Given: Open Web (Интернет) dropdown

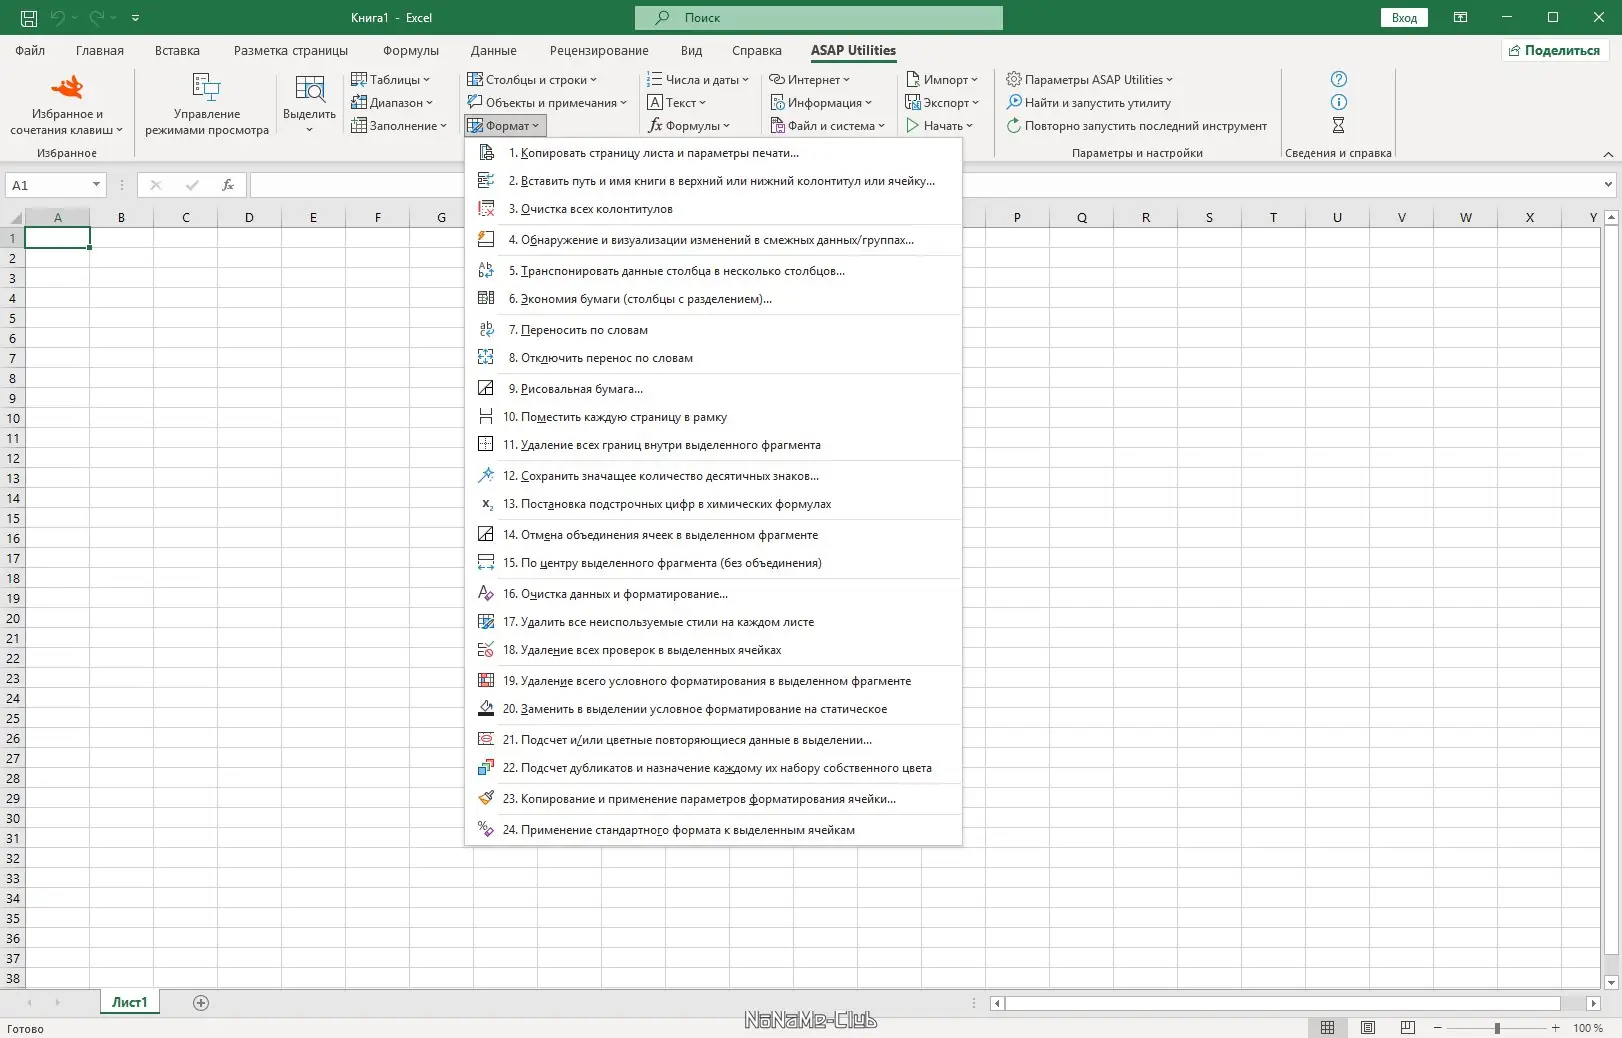Looking at the screenshot, I should coord(809,80).
